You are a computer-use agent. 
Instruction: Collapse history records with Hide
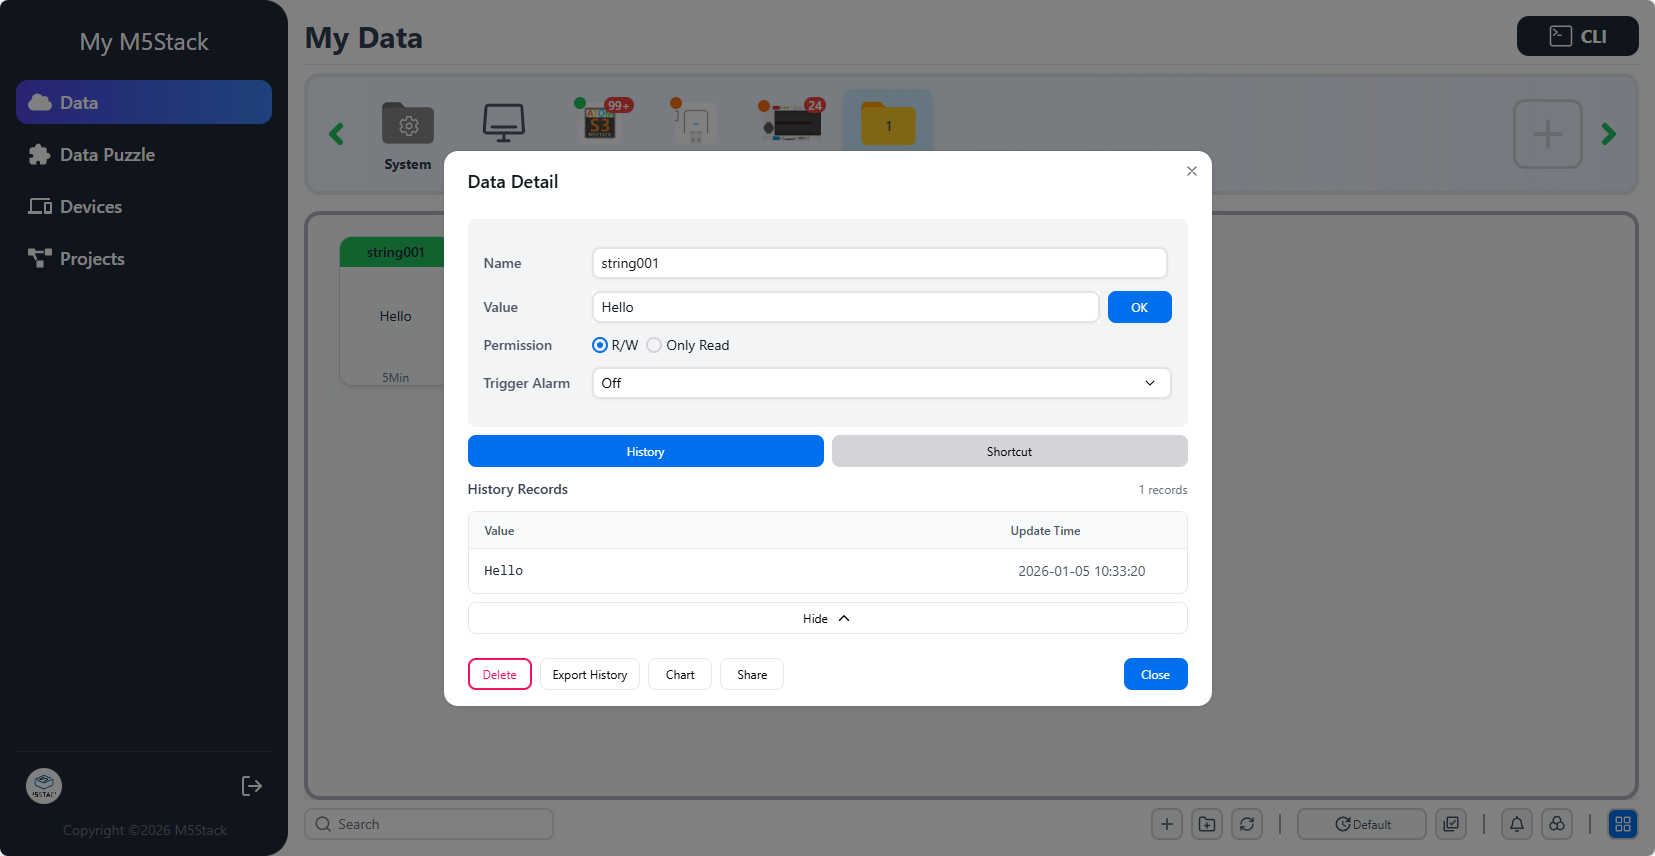point(827,618)
